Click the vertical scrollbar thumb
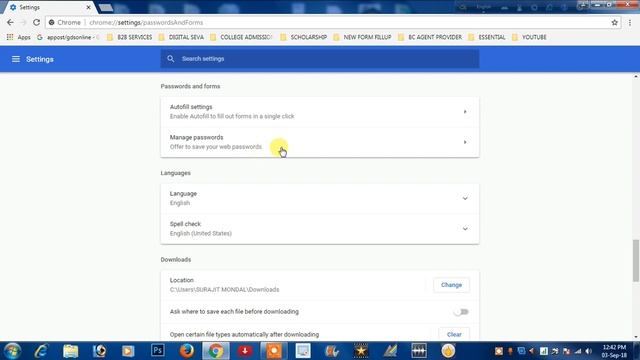Image resolution: width=640 pixels, height=360 pixels. point(636,260)
